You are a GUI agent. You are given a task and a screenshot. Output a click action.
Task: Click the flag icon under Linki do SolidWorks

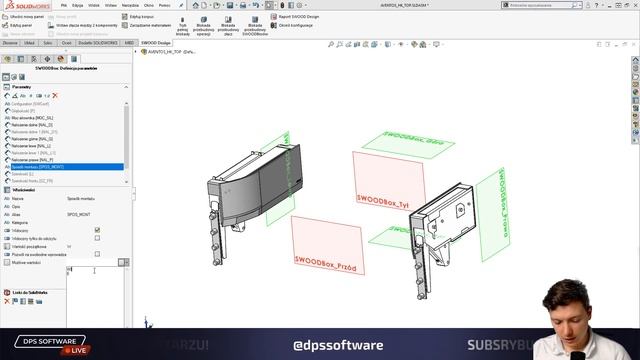click(15, 301)
